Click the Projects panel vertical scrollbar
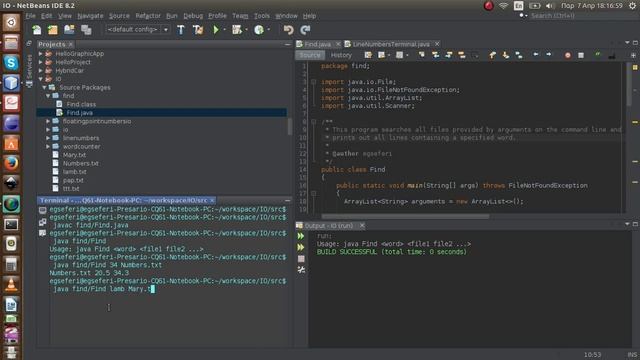The image size is (640, 360). pos(290,127)
